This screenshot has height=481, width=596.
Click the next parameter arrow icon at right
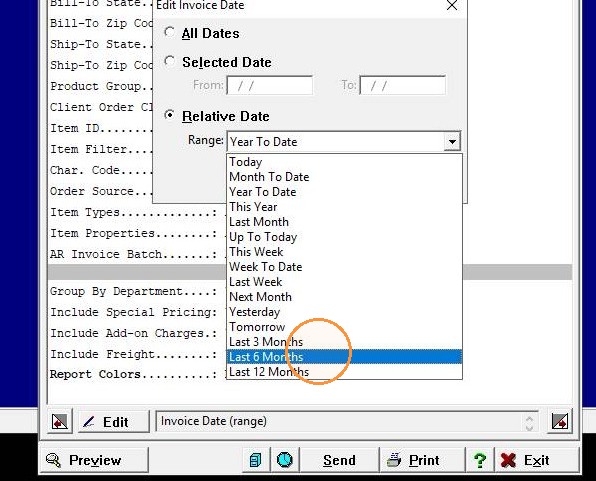(560, 422)
